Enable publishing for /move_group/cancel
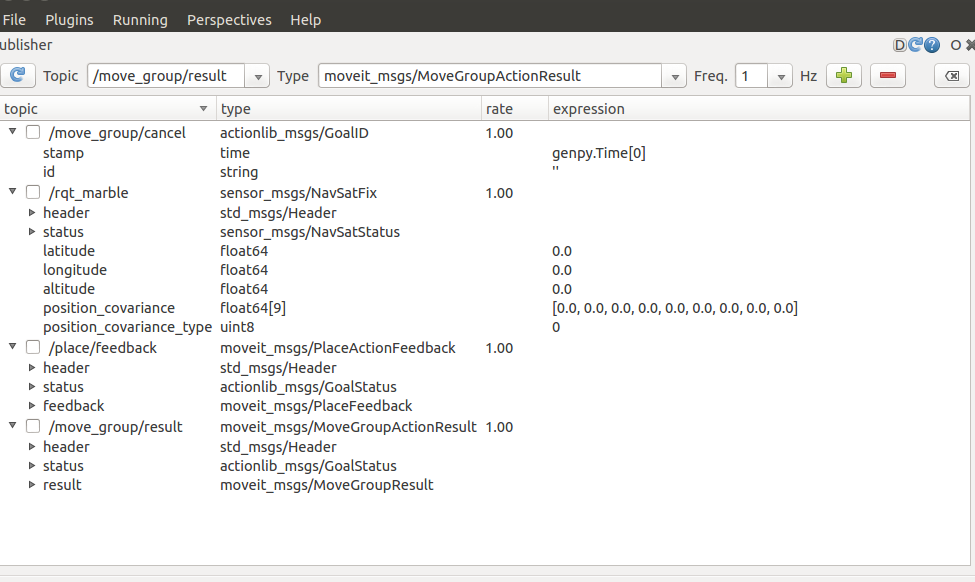 [x=33, y=133]
